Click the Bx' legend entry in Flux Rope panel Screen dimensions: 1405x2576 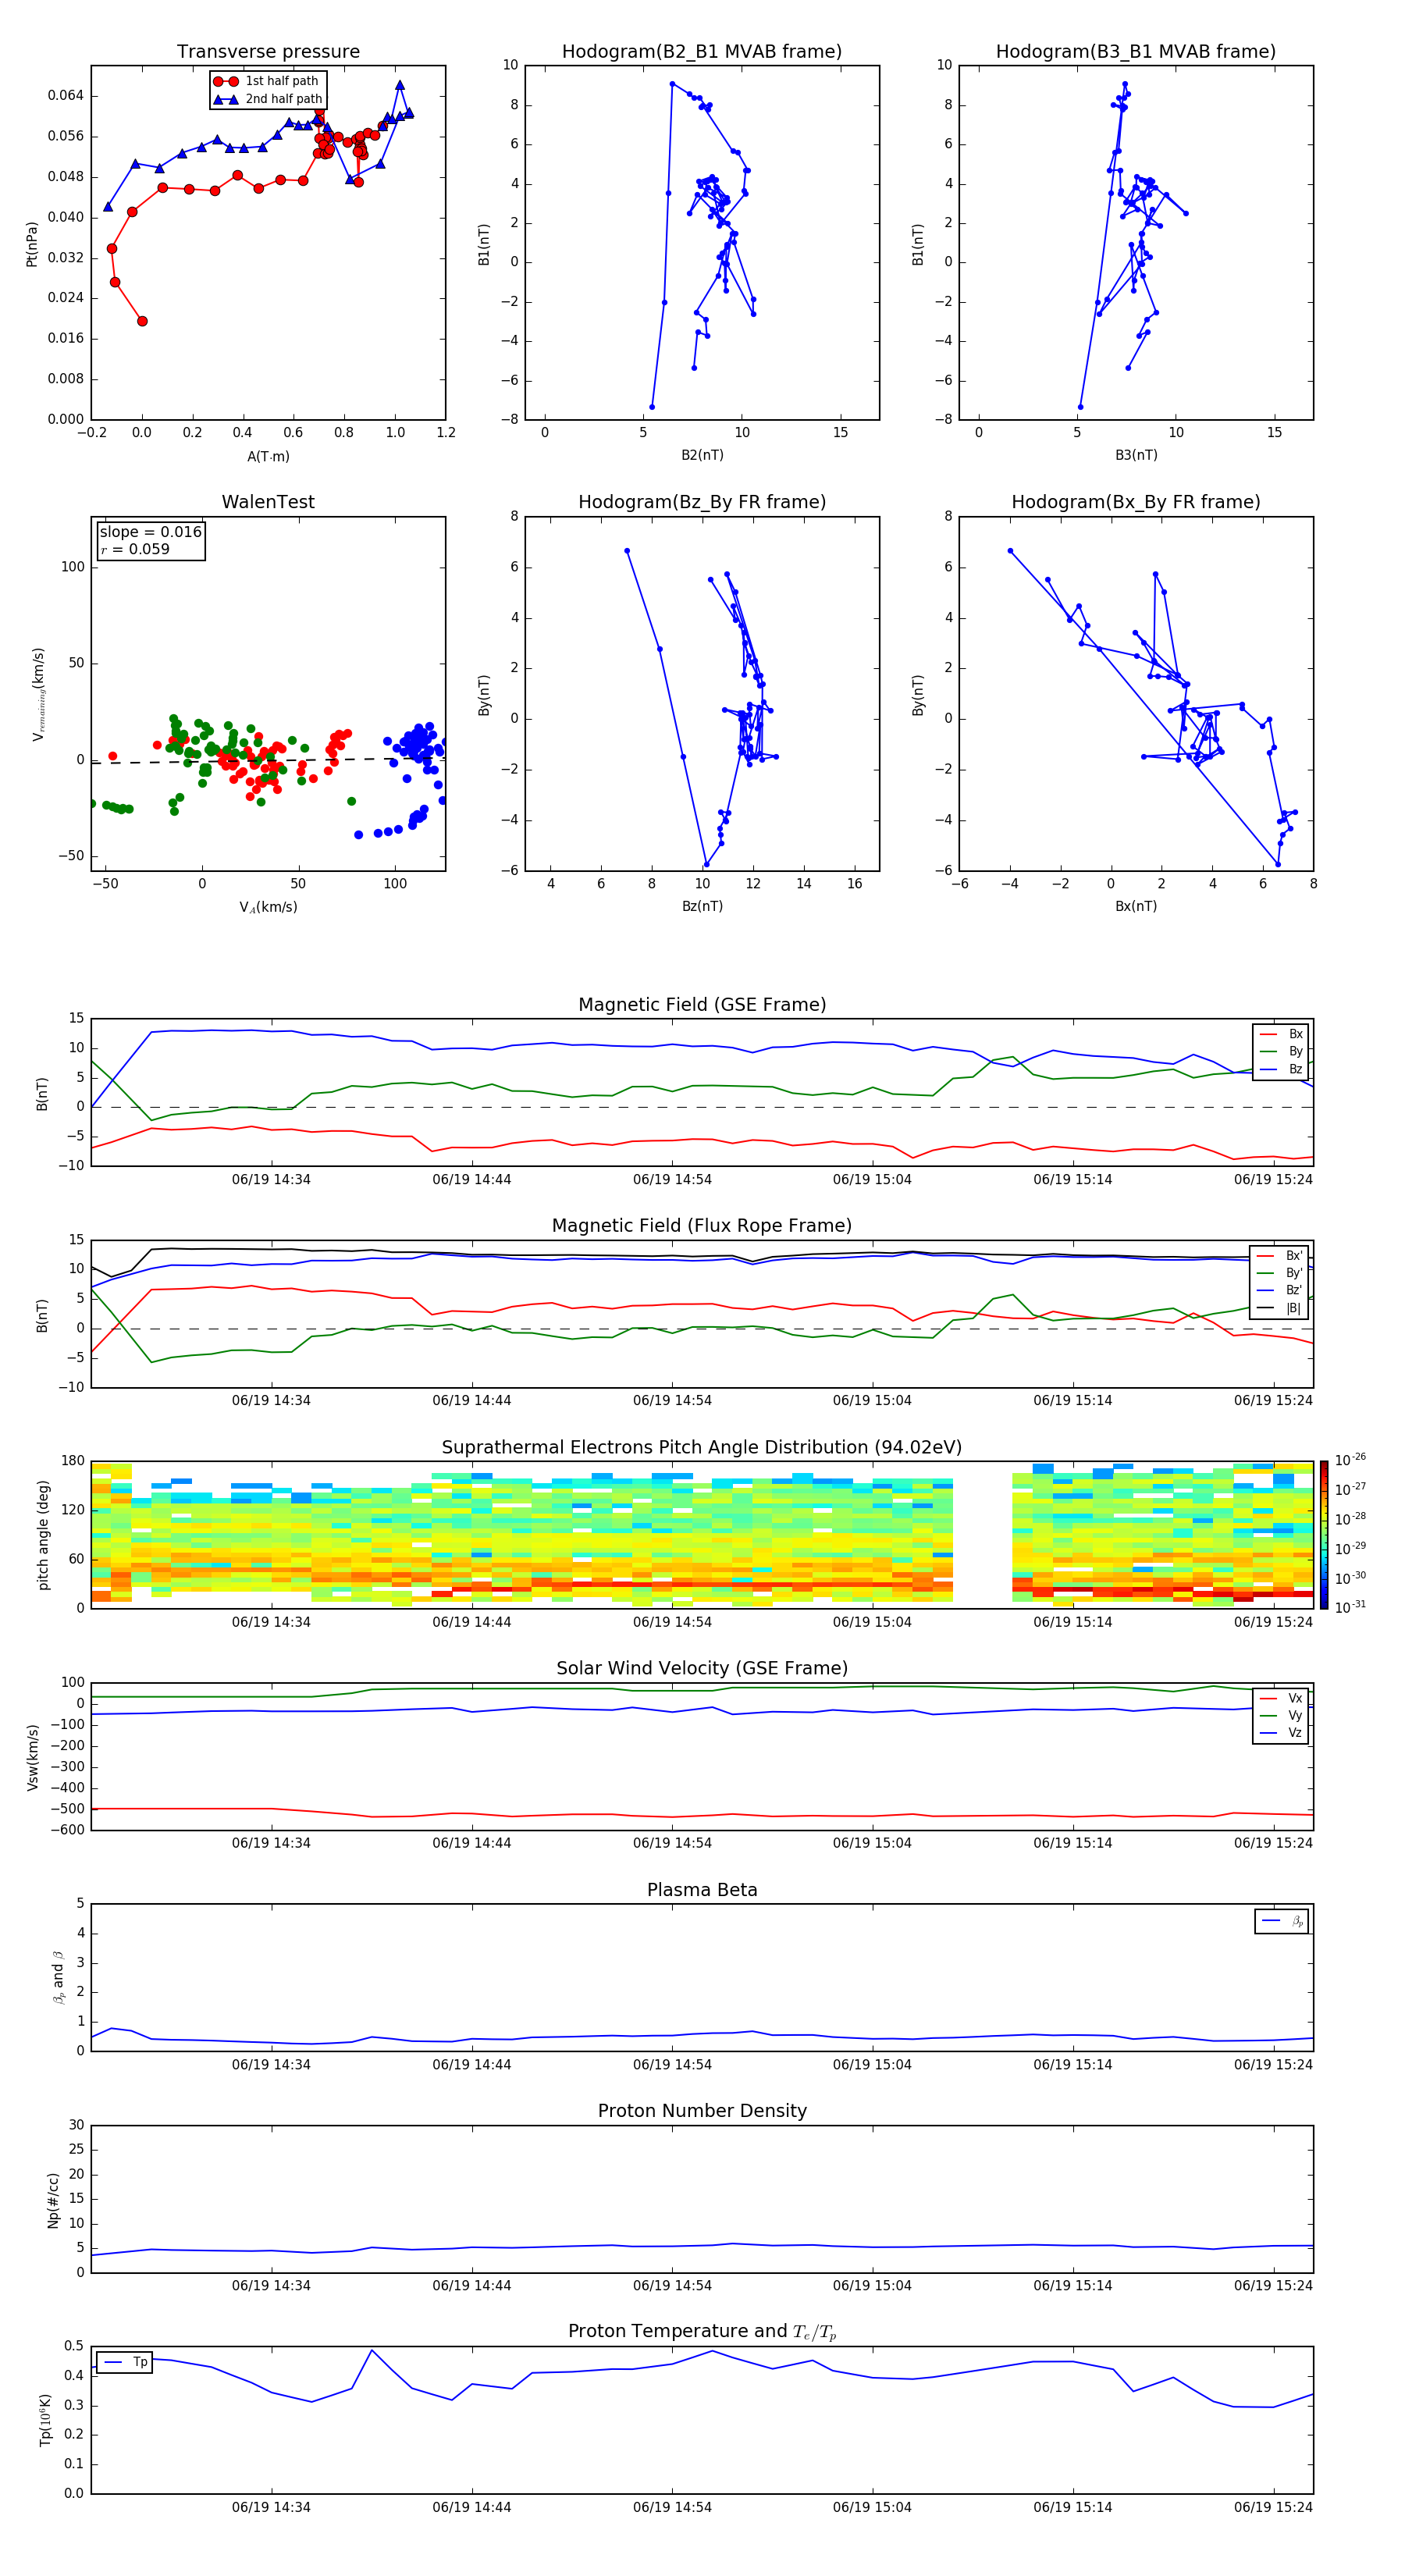click(x=1280, y=1256)
